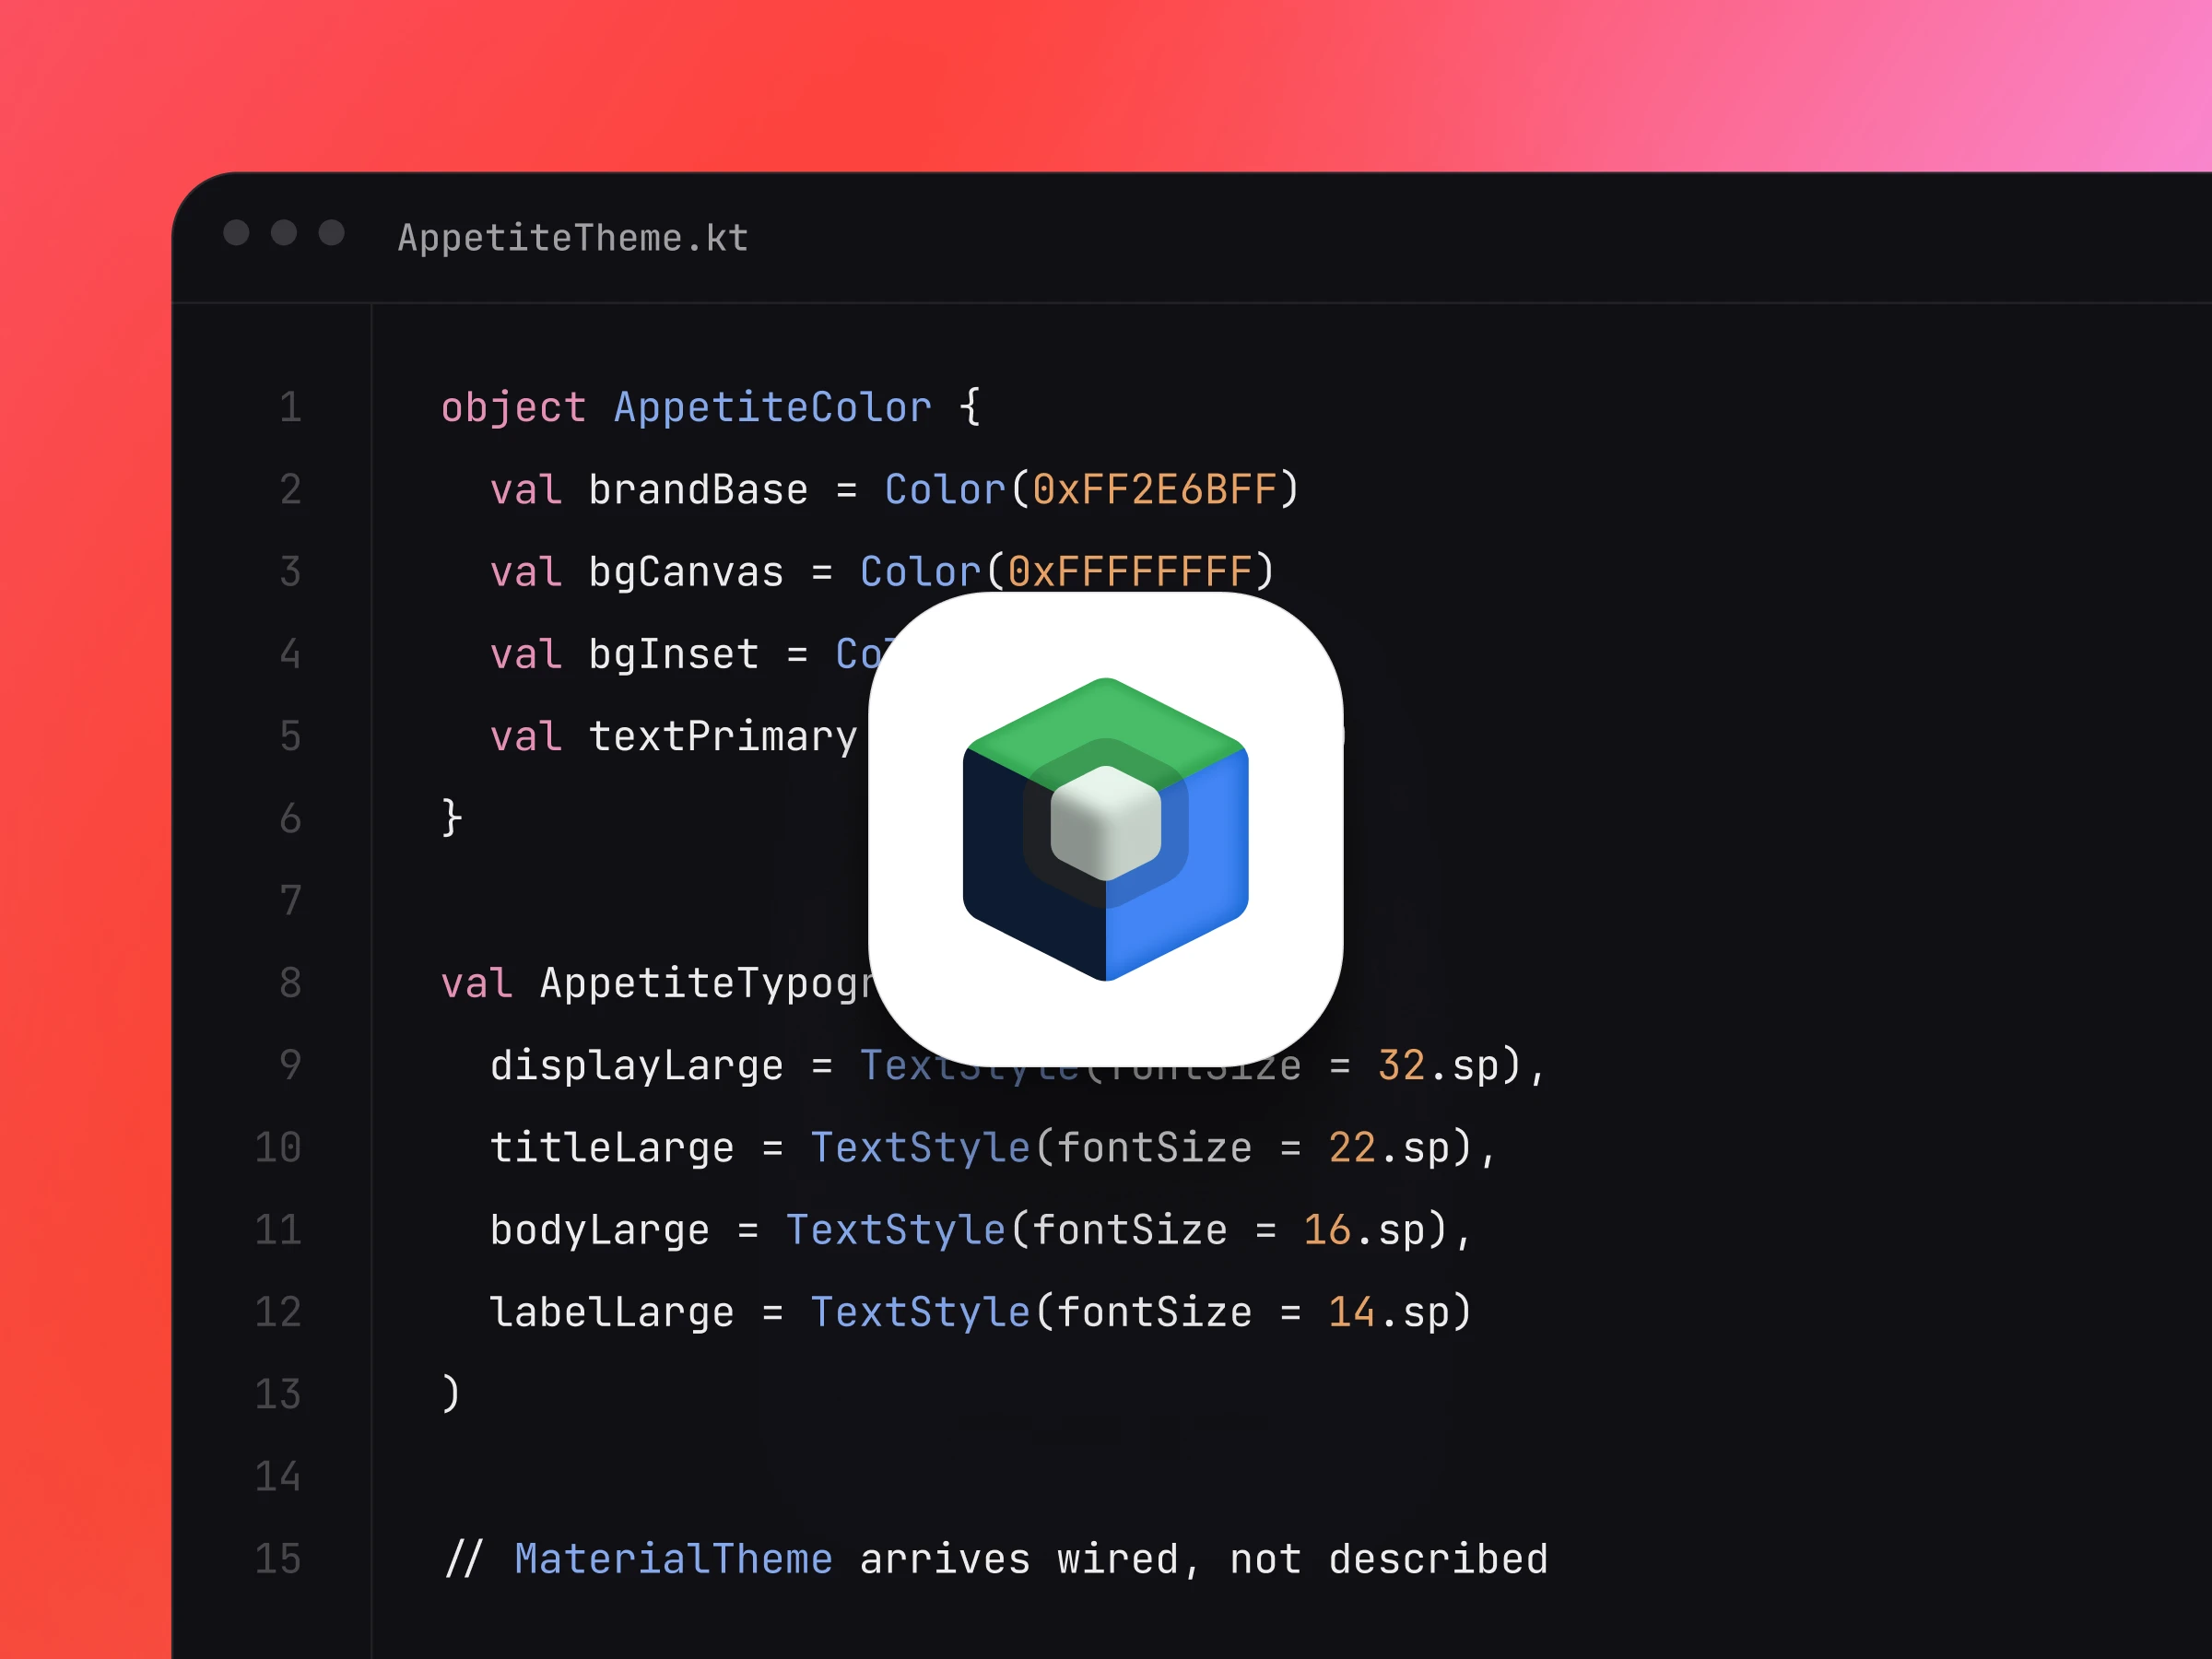The image size is (2212, 1659).
Task: Click TextStyle on the titleLarge line
Action: [920, 1148]
